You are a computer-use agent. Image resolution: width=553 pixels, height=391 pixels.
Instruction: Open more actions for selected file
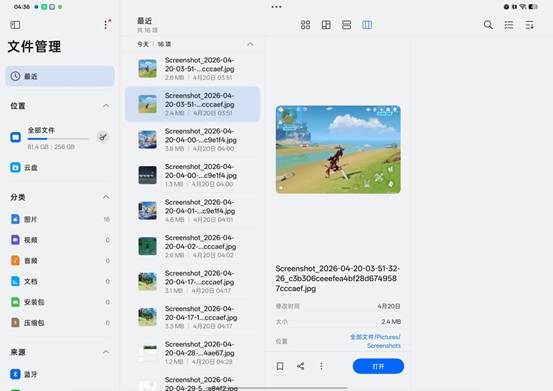pos(321,366)
